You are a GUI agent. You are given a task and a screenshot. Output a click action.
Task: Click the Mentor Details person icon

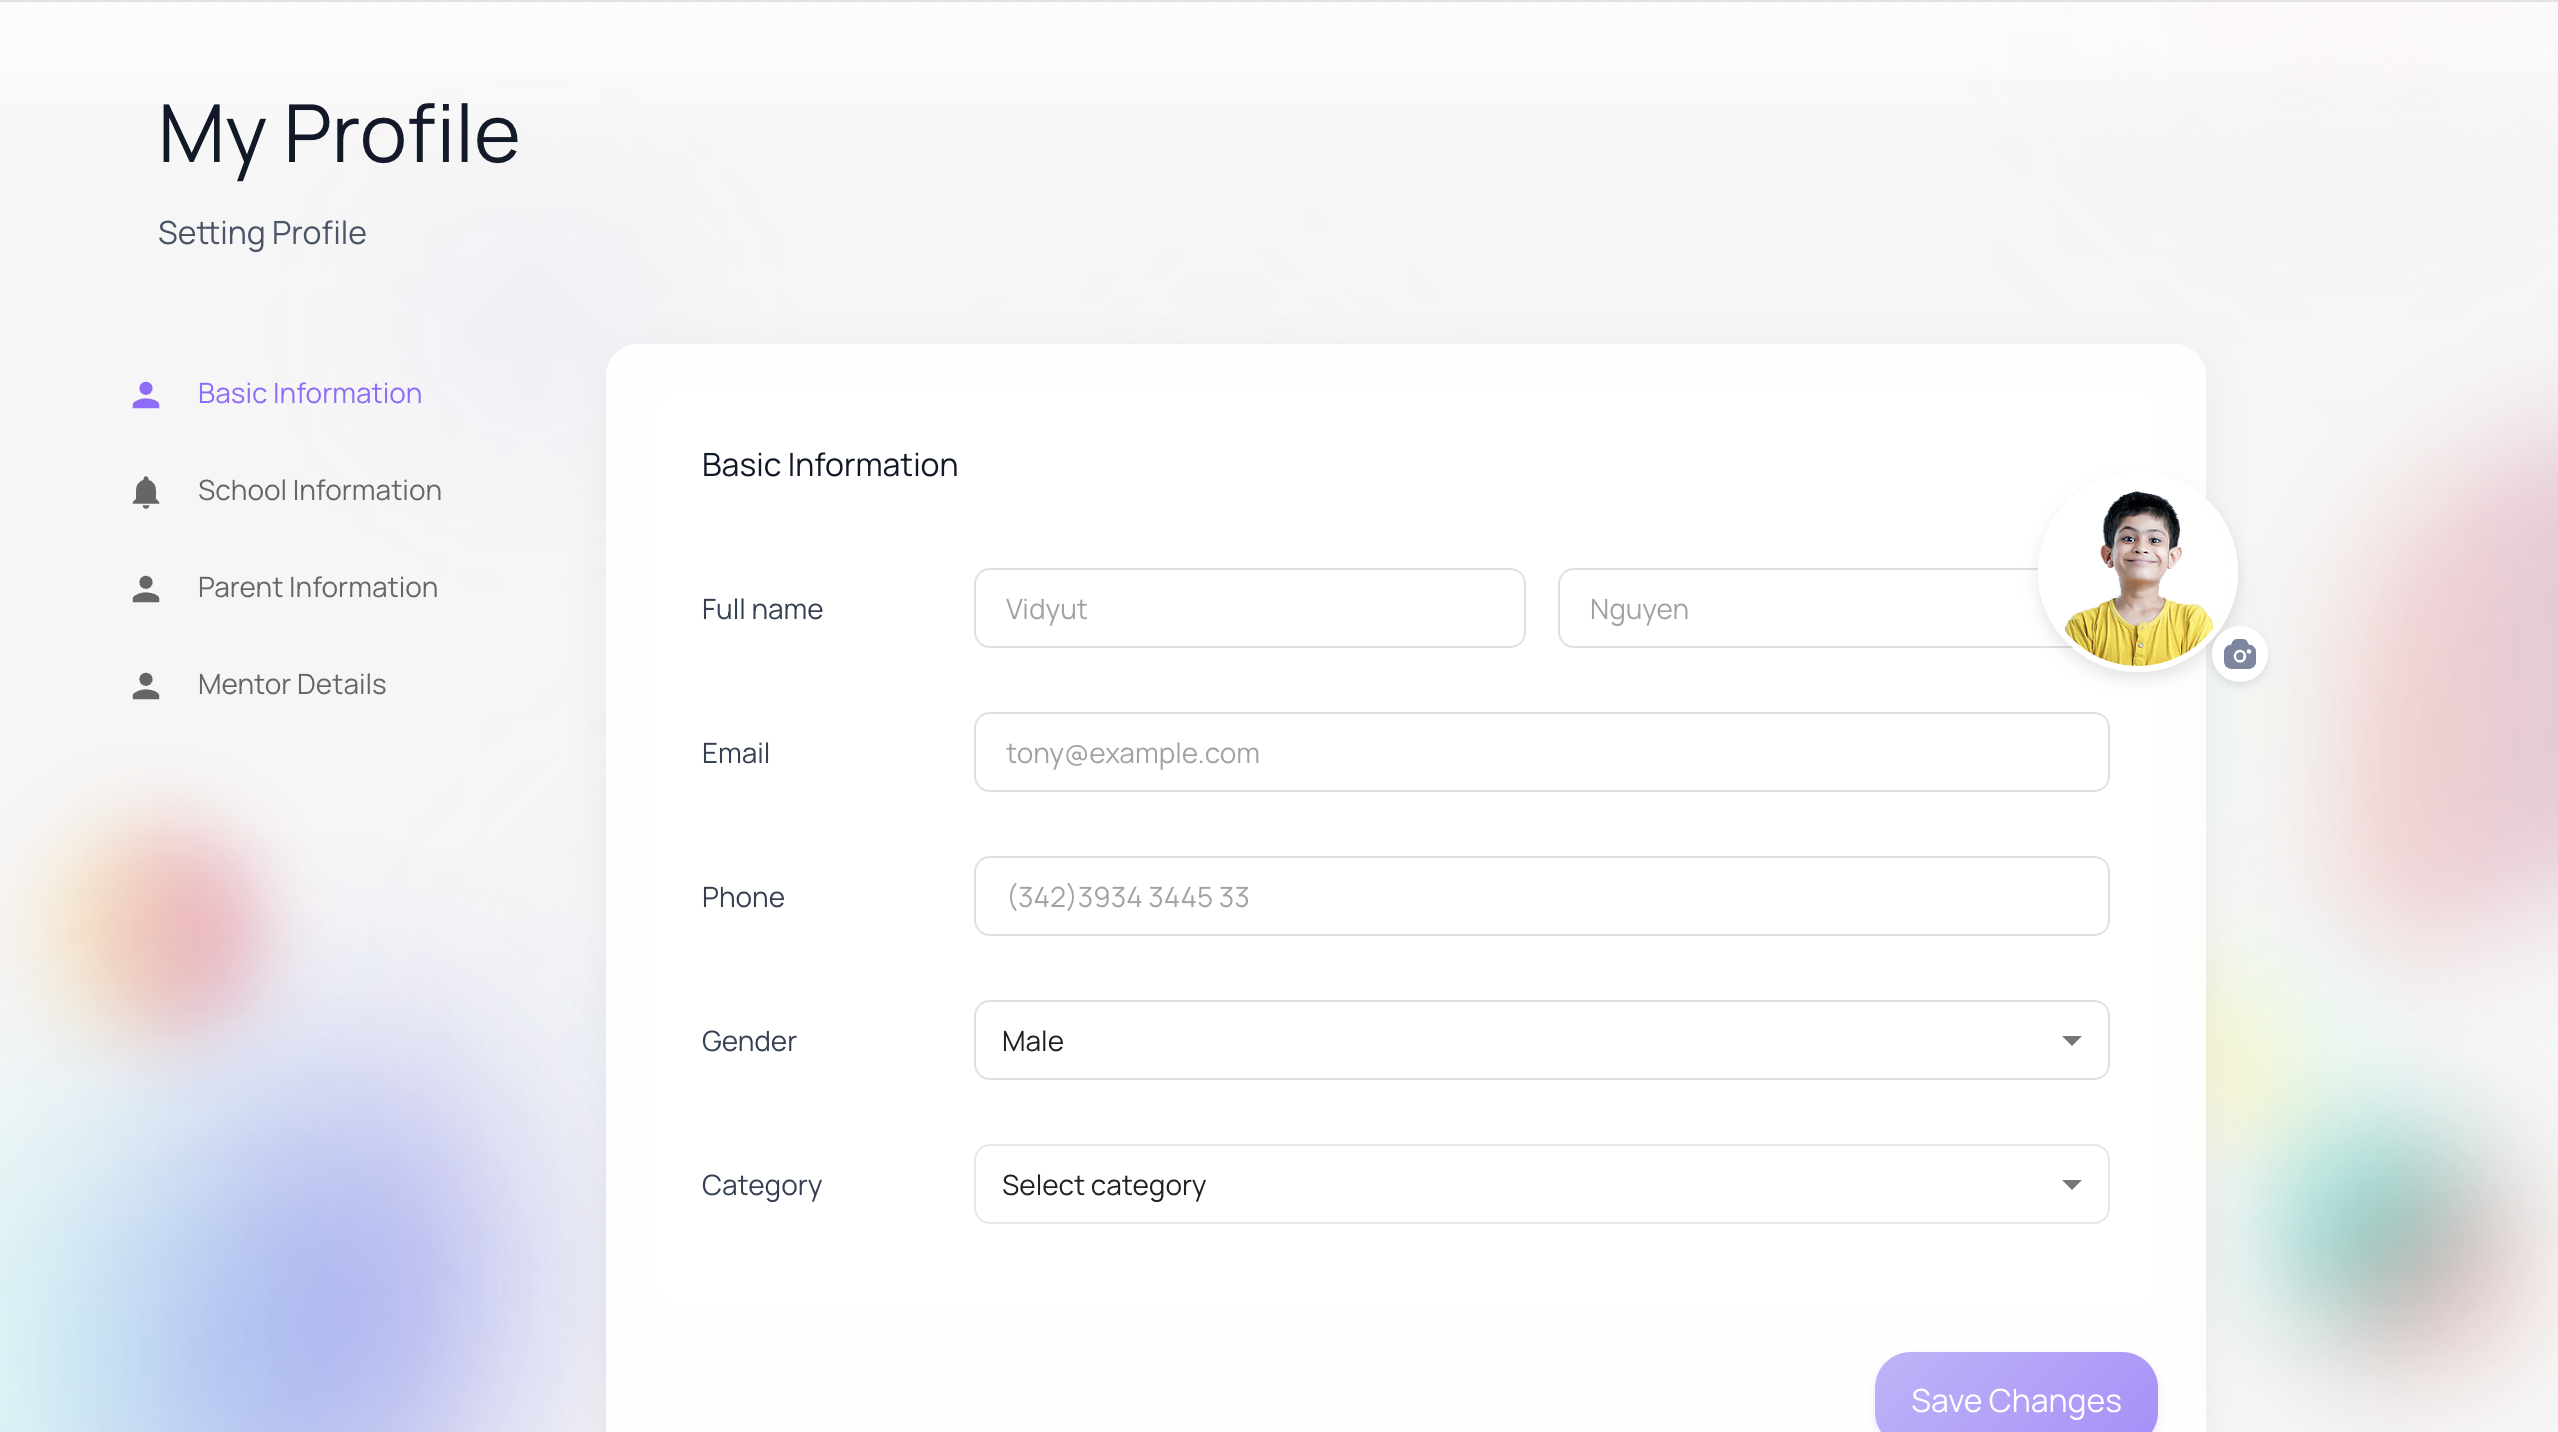pos(146,685)
